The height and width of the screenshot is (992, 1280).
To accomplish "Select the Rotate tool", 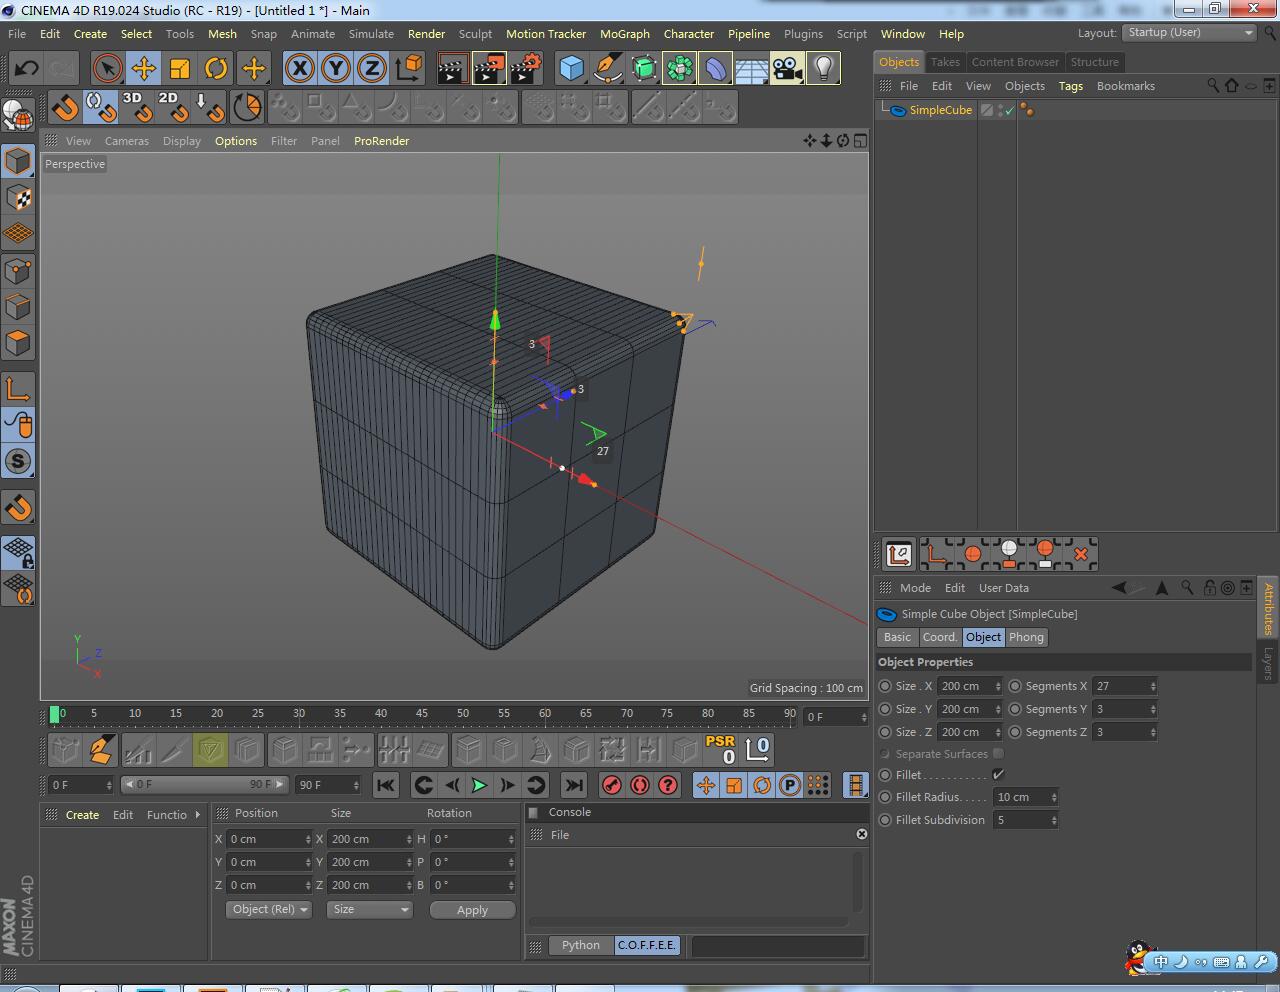I will point(217,68).
